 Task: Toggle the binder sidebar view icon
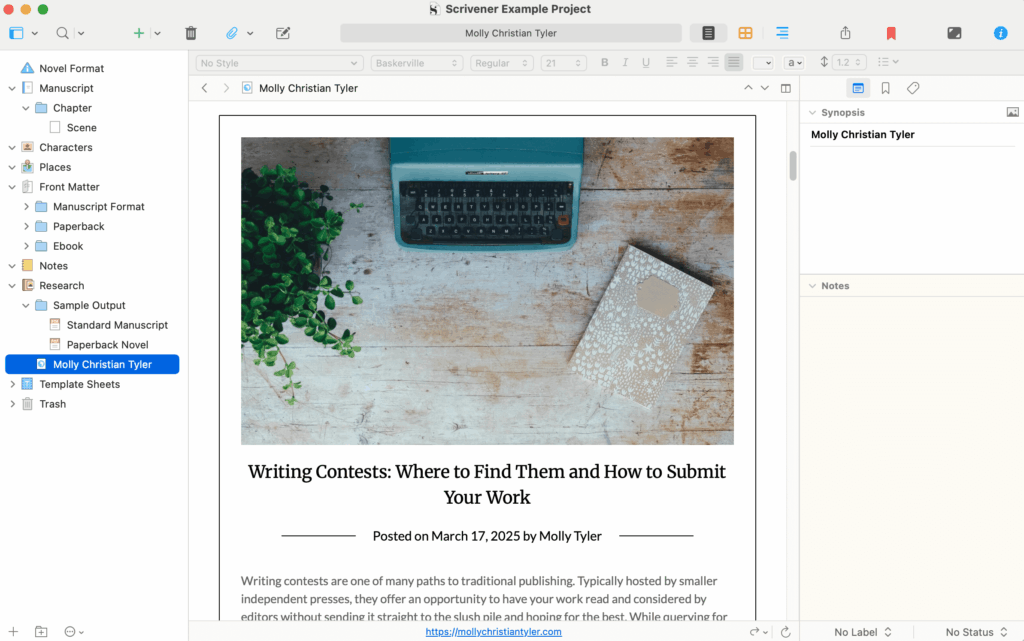[16, 33]
